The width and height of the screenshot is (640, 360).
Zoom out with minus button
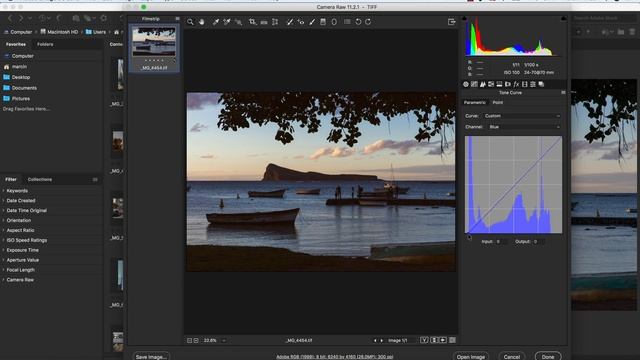(189, 340)
